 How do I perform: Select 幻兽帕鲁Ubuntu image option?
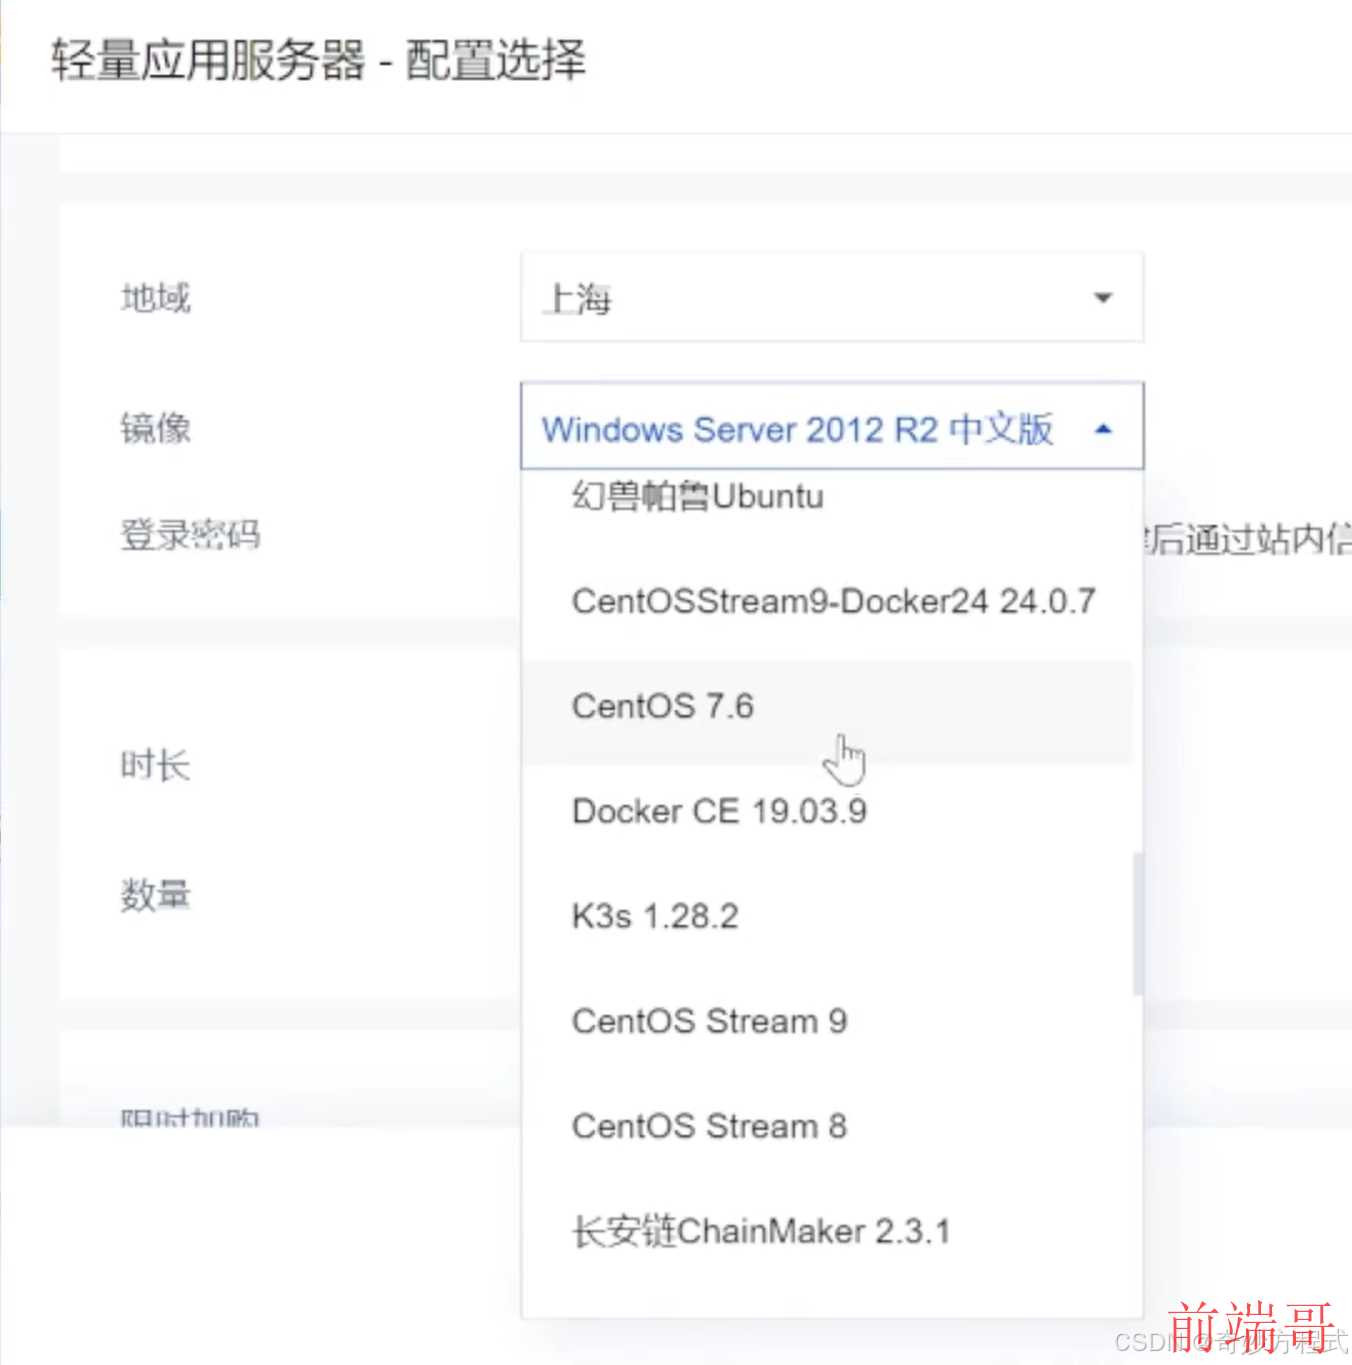click(x=827, y=497)
